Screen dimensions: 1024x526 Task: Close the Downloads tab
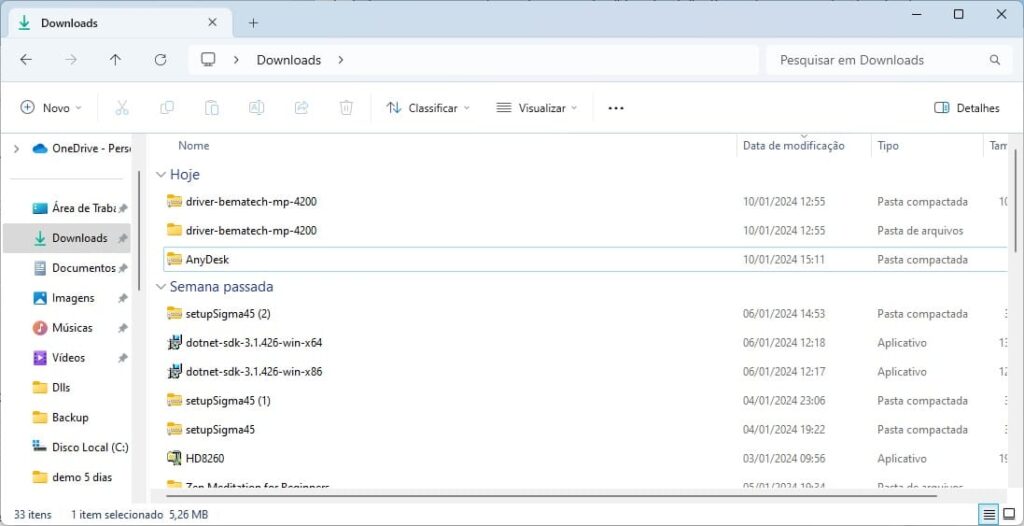pos(212,23)
